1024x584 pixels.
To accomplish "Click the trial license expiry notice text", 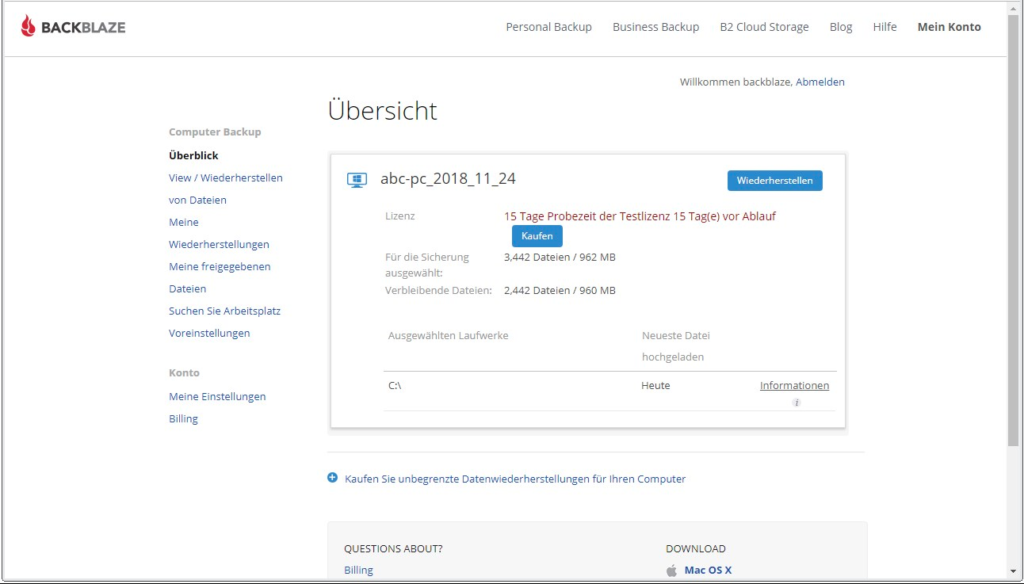I will coord(639,216).
